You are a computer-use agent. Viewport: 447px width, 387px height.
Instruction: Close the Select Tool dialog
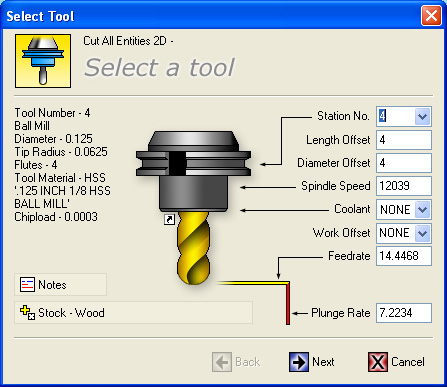click(x=431, y=16)
